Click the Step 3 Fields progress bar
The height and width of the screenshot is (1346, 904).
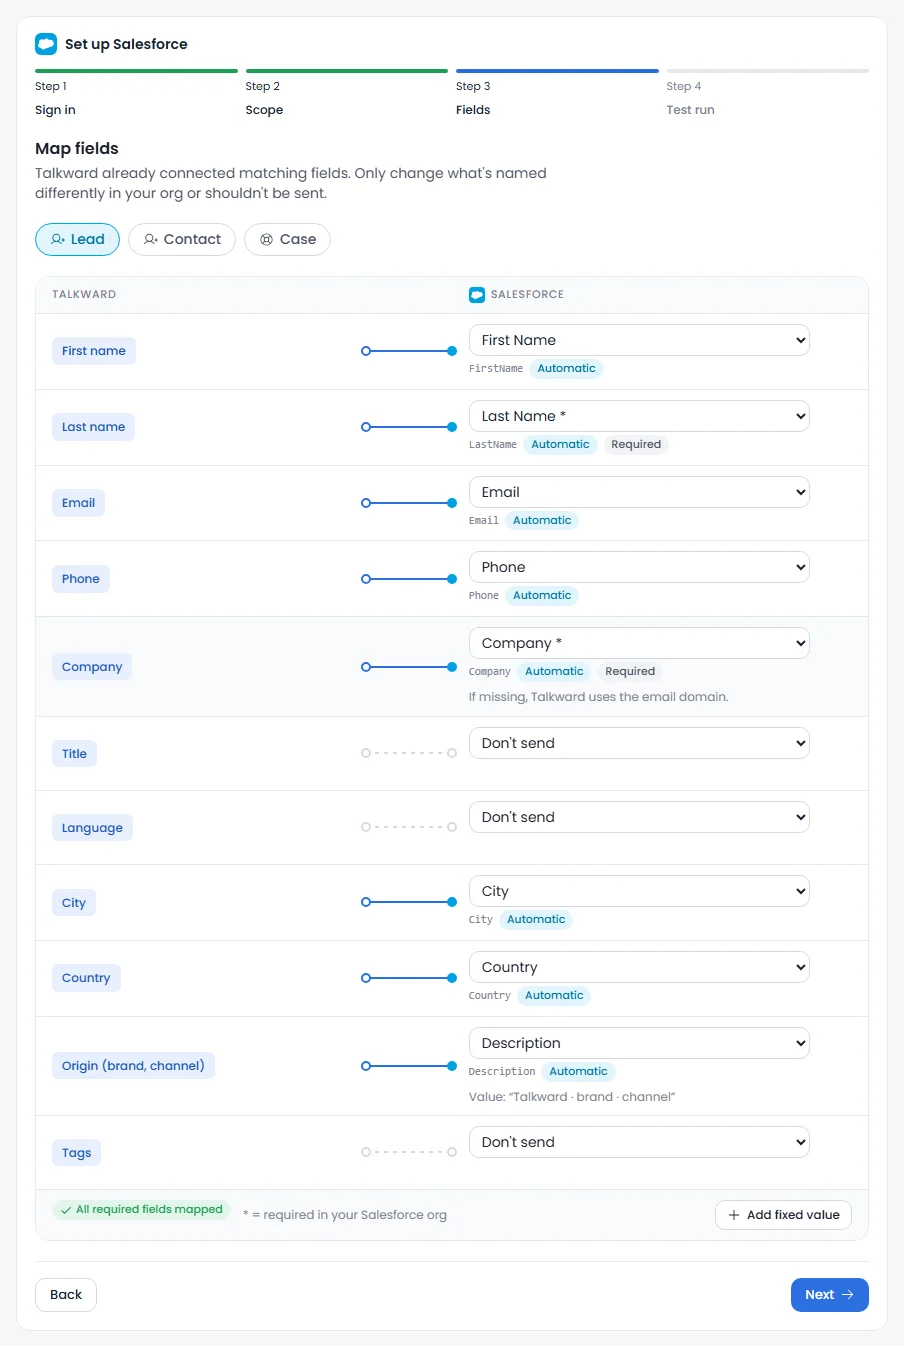557,71
